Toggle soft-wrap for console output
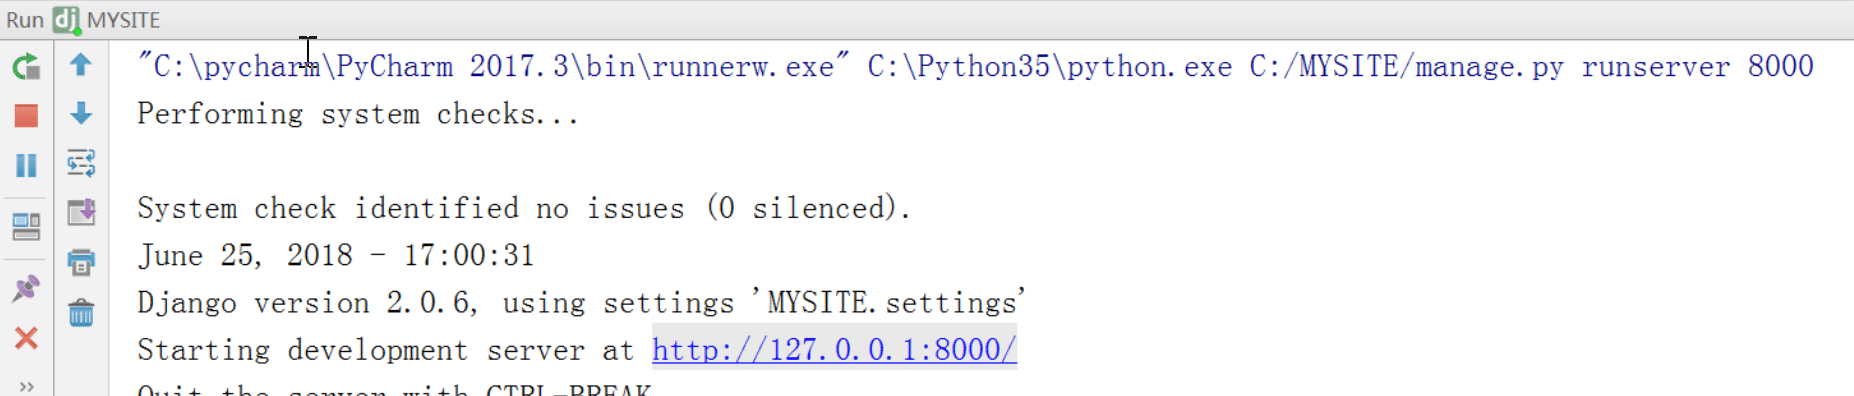The width and height of the screenshot is (1854, 396). point(81,163)
